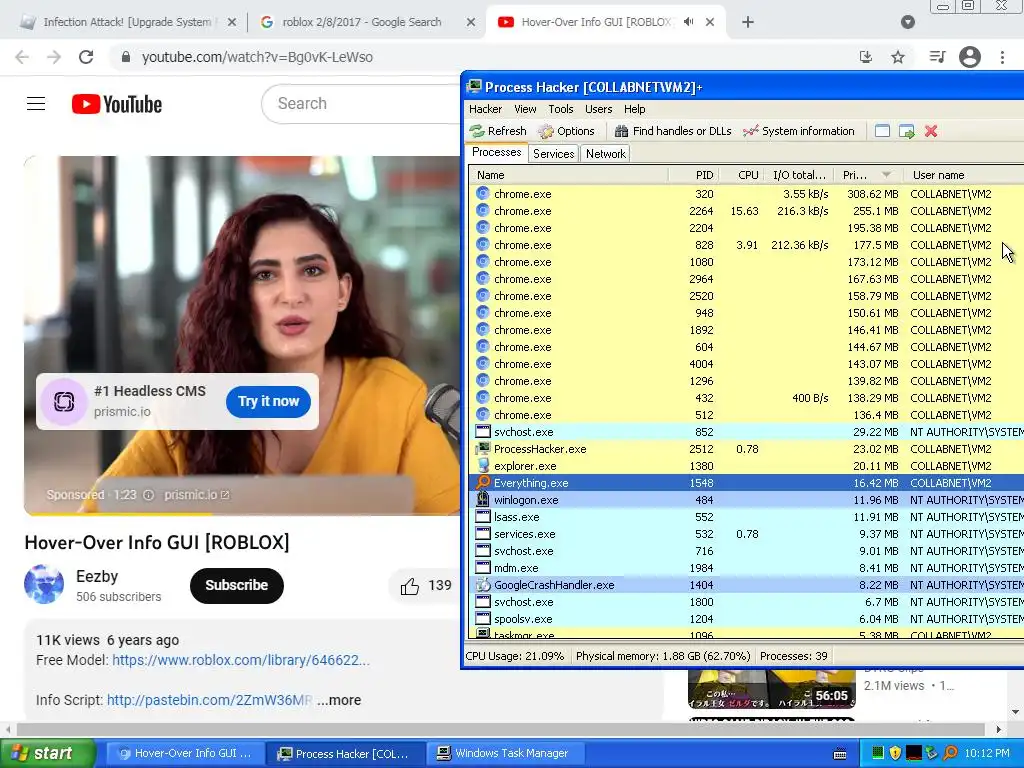Expand the description with ...more

(339, 700)
